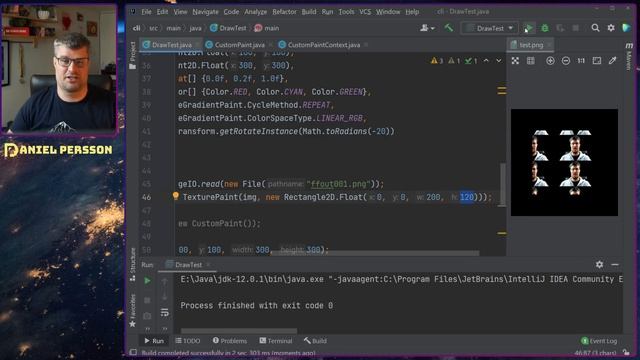The image size is (640, 360).
Task: Pick the color picker eyedropper tool
Action: pos(612,61)
